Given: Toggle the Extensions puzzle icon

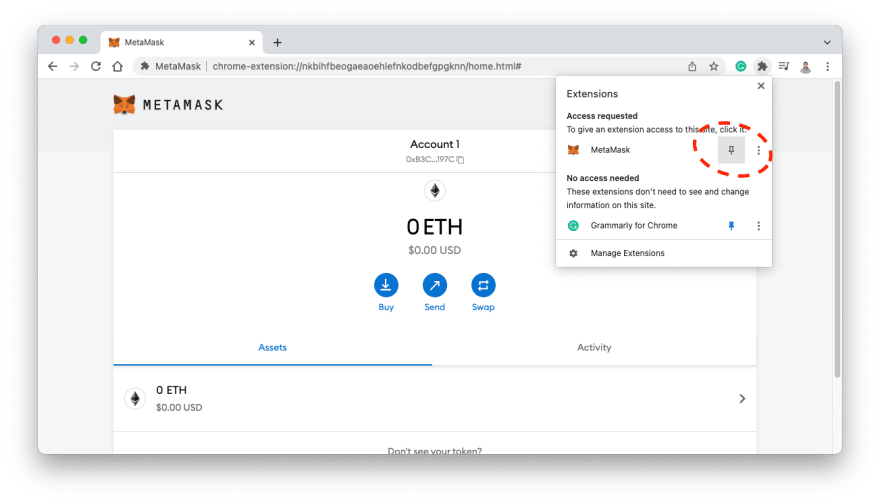Looking at the screenshot, I should coord(762,66).
